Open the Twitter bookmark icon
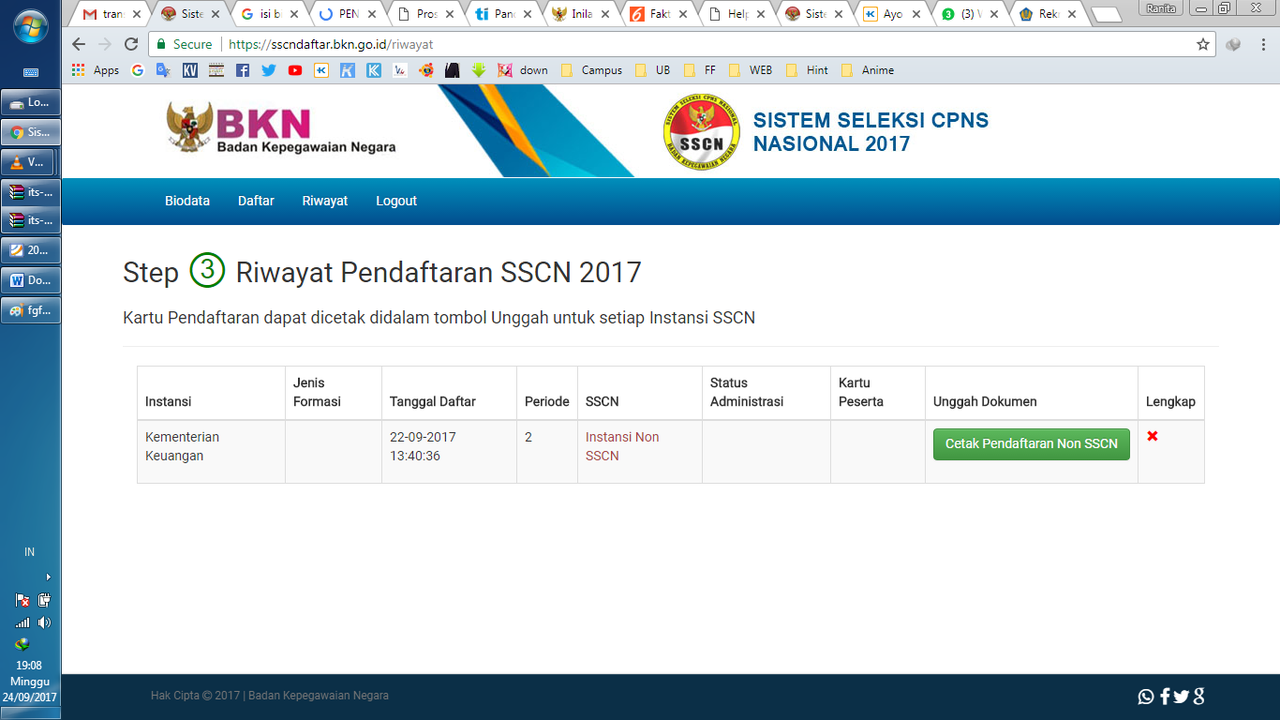 [x=269, y=70]
